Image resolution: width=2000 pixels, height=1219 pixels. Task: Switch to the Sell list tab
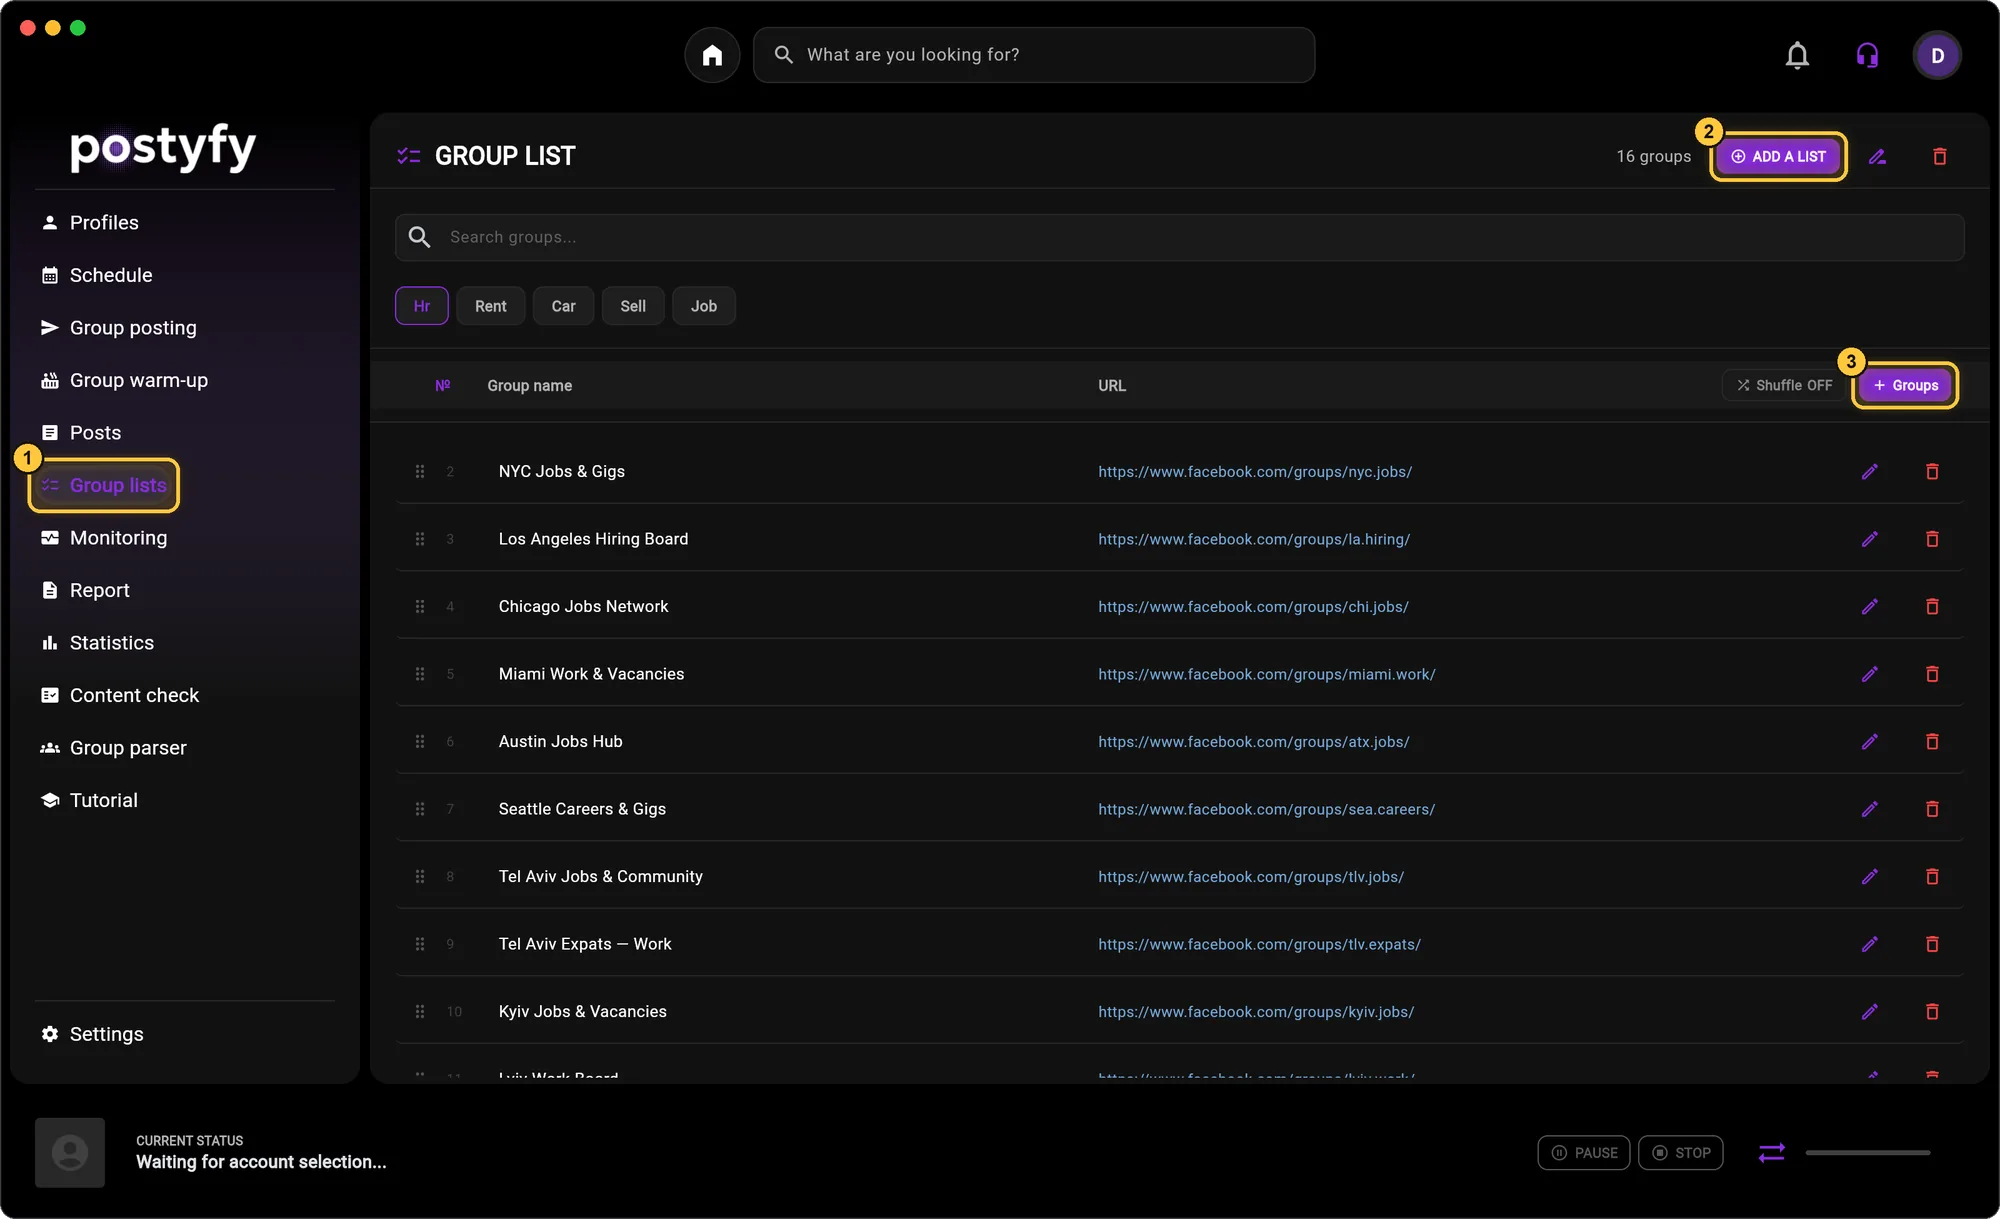633,306
